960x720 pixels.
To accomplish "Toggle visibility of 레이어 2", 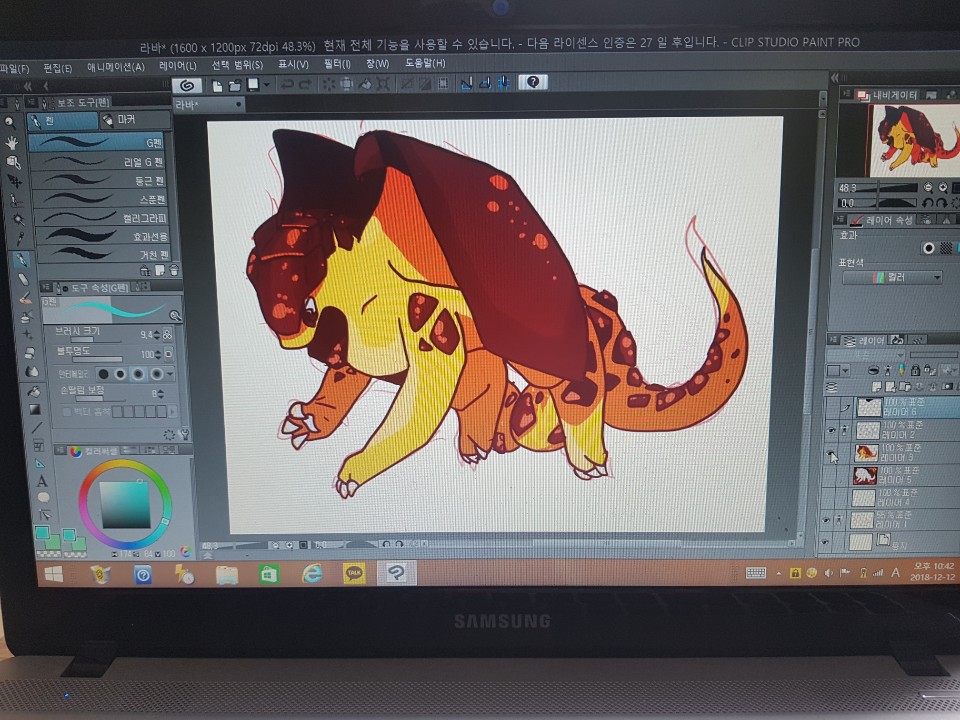I will coord(831,430).
